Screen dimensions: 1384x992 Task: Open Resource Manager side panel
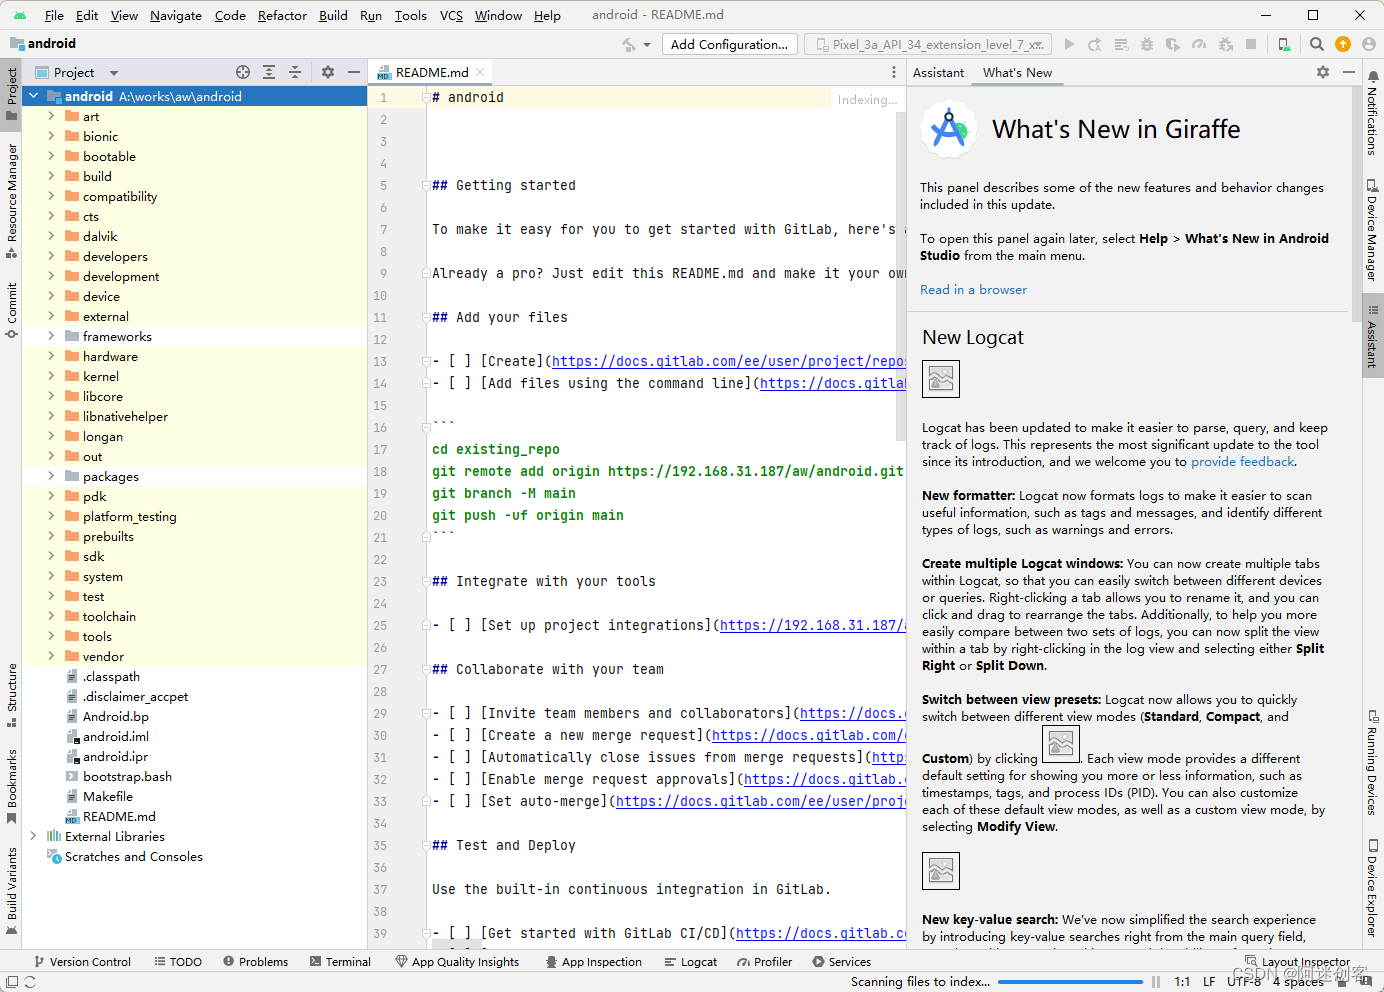tap(12, 200)
